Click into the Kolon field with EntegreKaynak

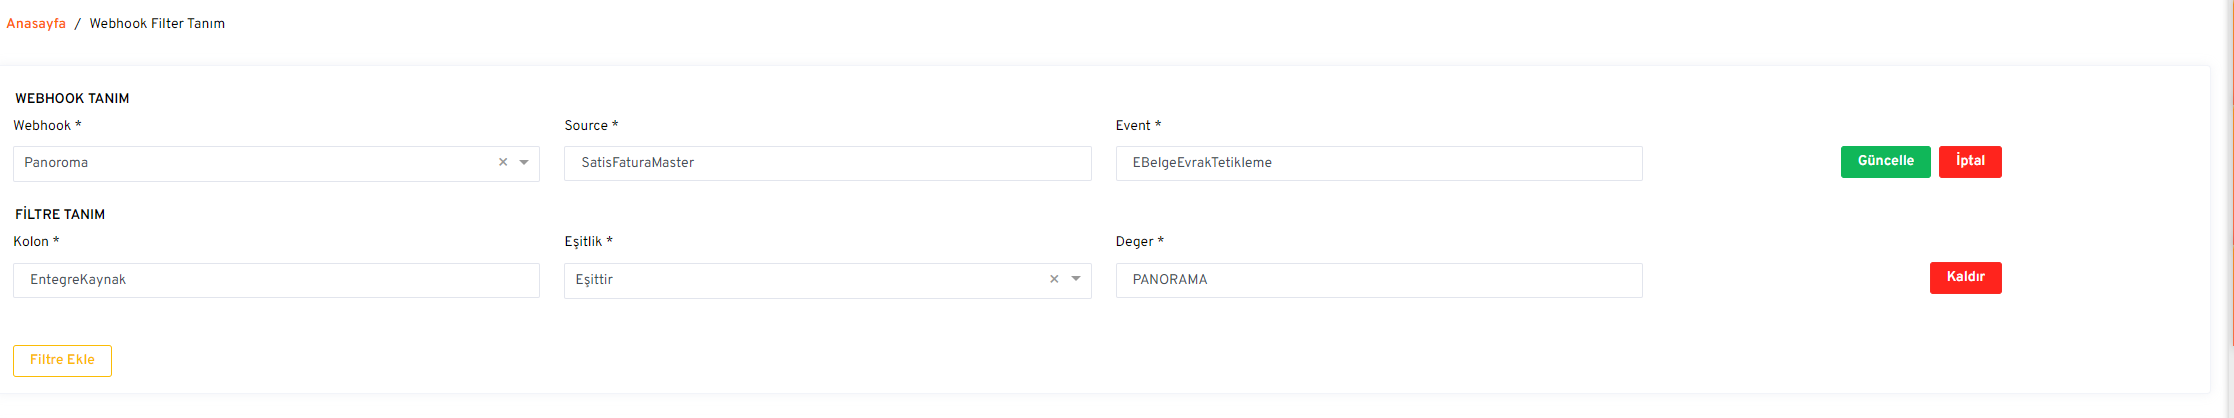[x=276, y=280]
